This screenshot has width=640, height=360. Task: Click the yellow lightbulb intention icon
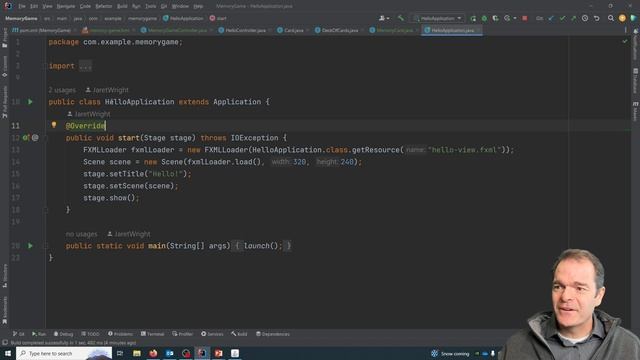[54, 125]
